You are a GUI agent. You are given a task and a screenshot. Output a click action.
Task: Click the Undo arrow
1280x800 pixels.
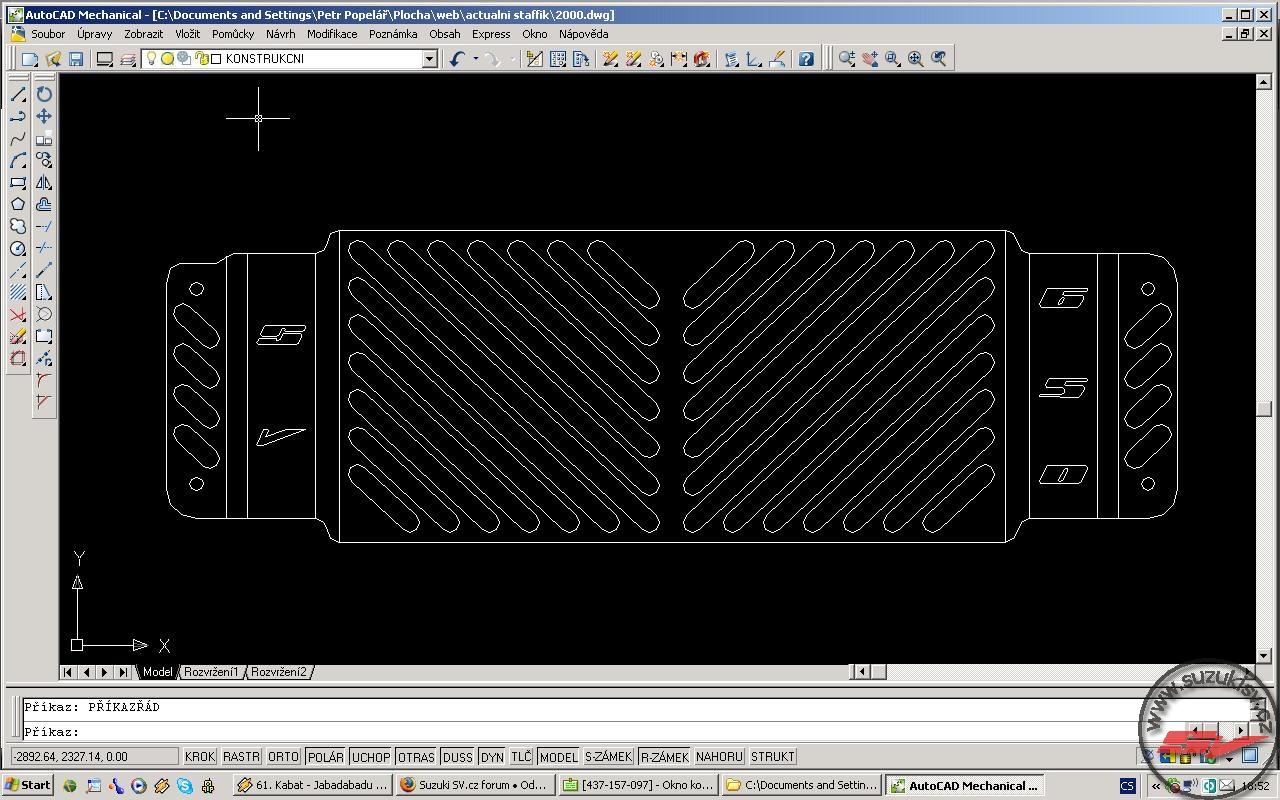[457, 59]
